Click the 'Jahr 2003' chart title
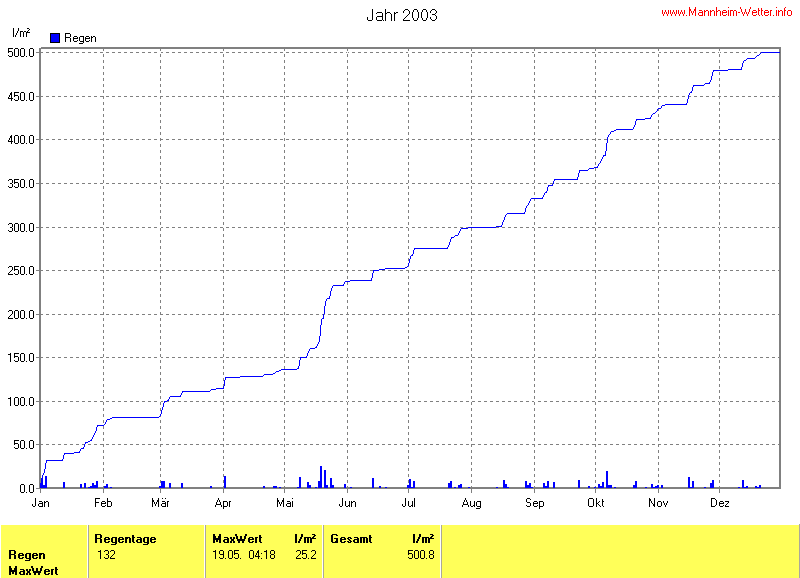 point(401,15)
